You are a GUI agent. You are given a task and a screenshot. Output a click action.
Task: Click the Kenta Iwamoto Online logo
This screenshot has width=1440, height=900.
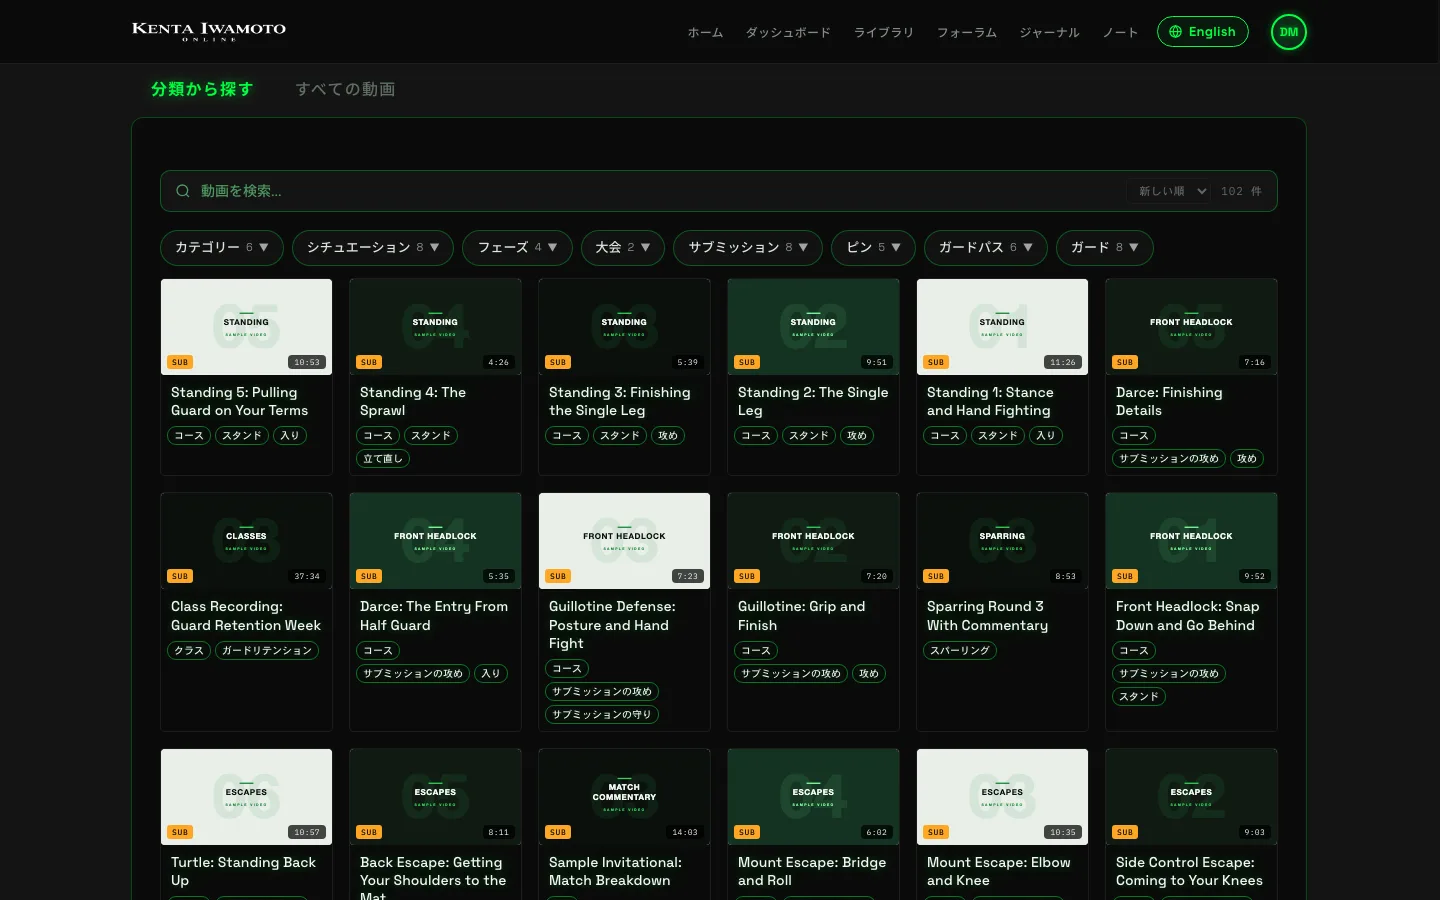pos(209,31)
